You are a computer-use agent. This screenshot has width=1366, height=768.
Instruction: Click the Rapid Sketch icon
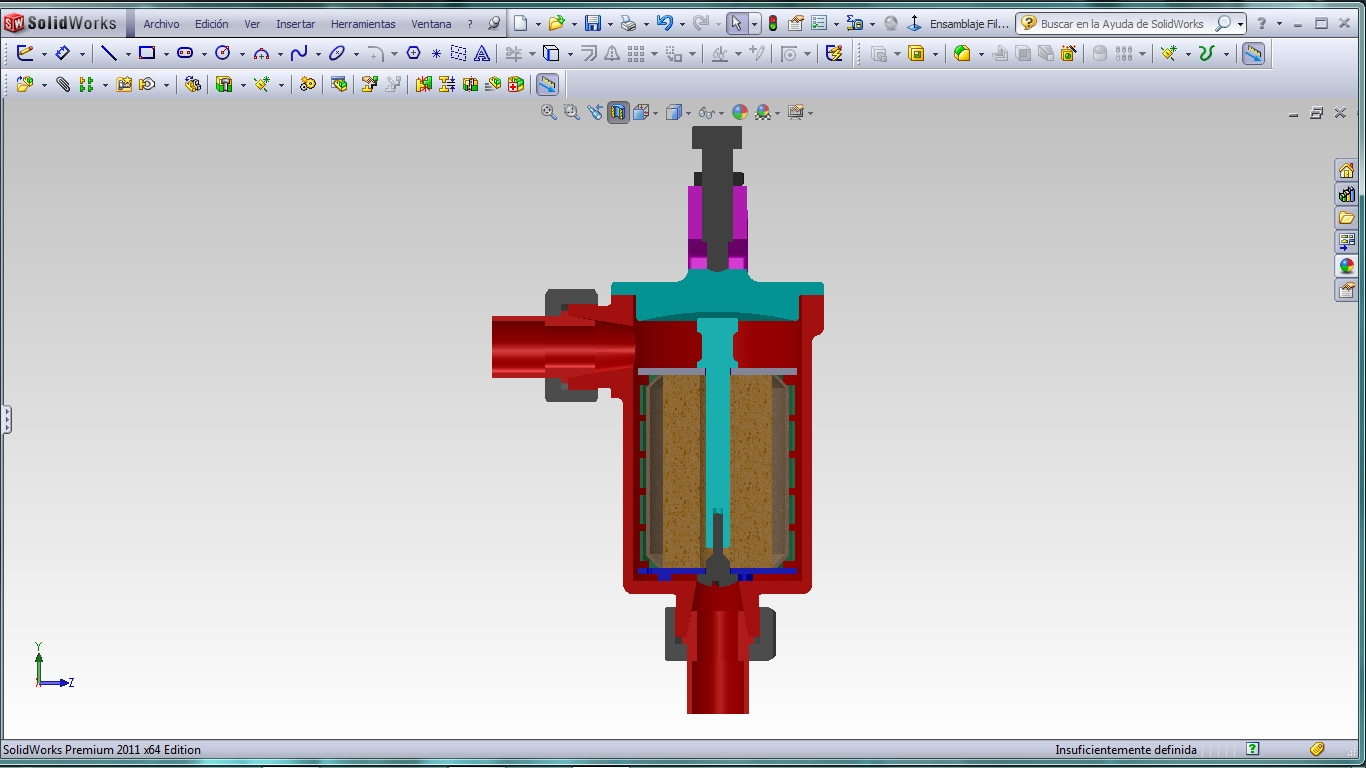834,54
